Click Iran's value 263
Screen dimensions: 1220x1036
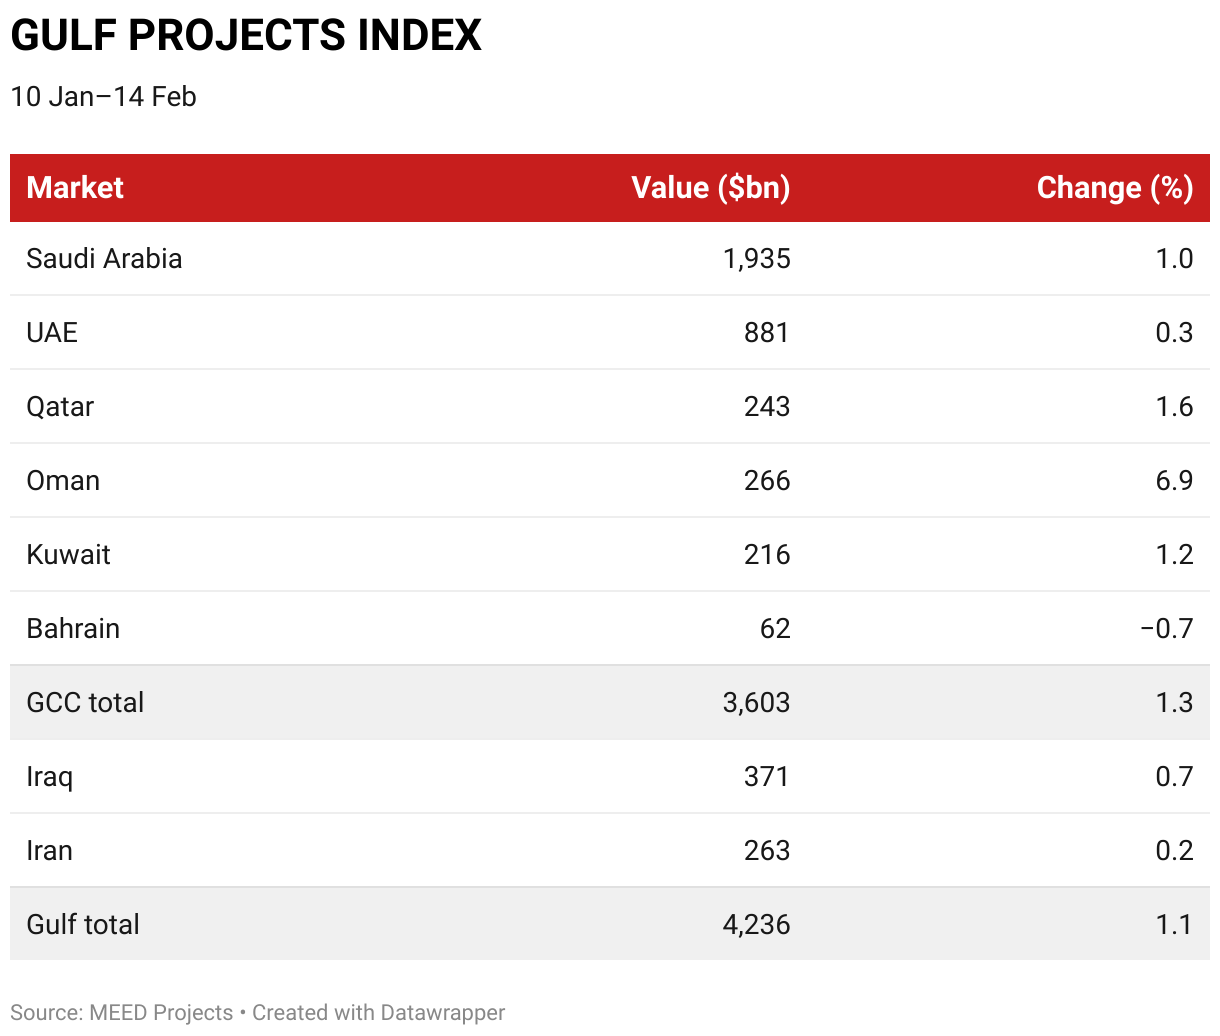pyautogui.click(x=767, y=851)
